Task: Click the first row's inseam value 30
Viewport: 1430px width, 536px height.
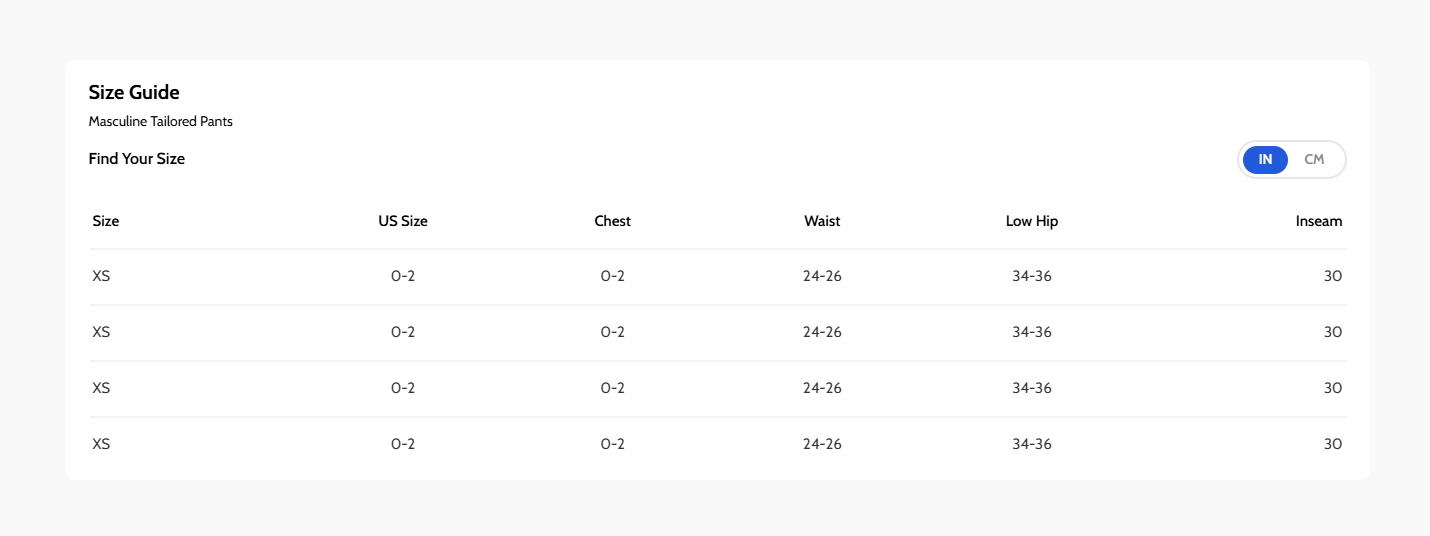Action: tap(1332, 276)
